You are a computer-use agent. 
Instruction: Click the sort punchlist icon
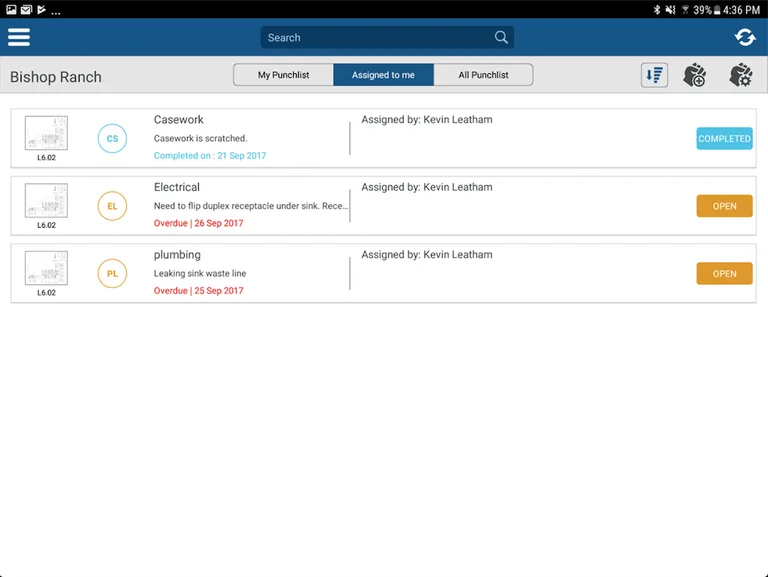click(654, 75)
